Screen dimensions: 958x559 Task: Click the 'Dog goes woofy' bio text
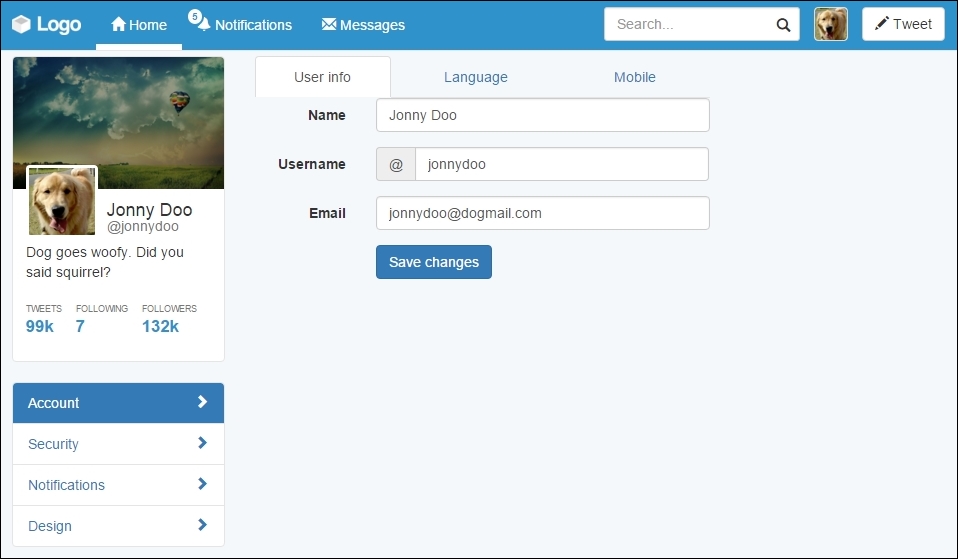click(x=104, y=262)
